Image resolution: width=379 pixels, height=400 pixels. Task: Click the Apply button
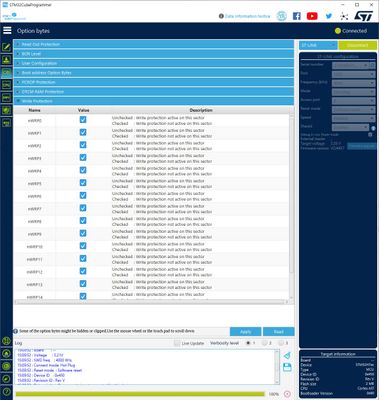click(246, 332)
